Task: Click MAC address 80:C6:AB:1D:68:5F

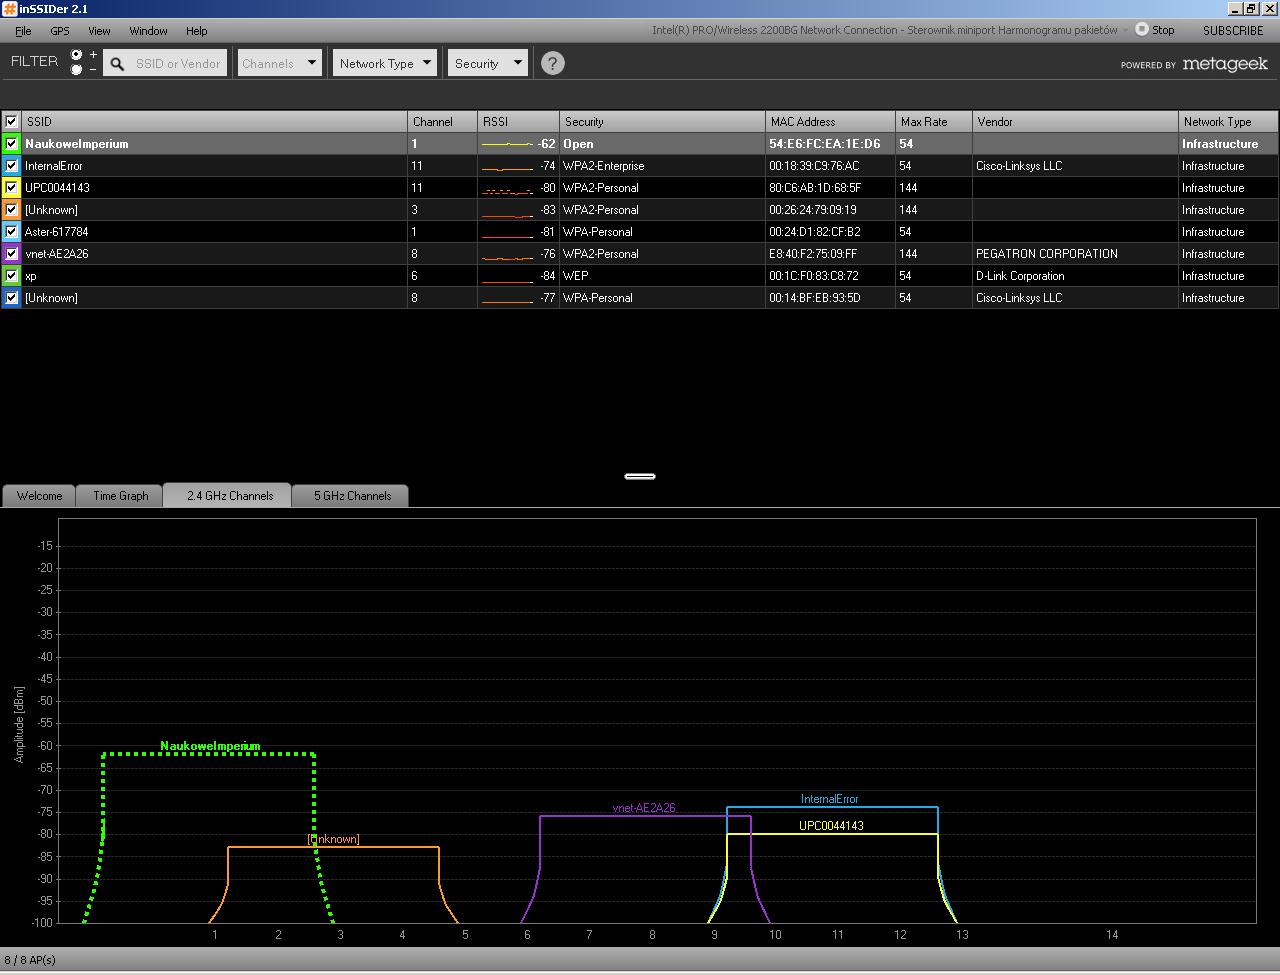Action: [815, 188]
